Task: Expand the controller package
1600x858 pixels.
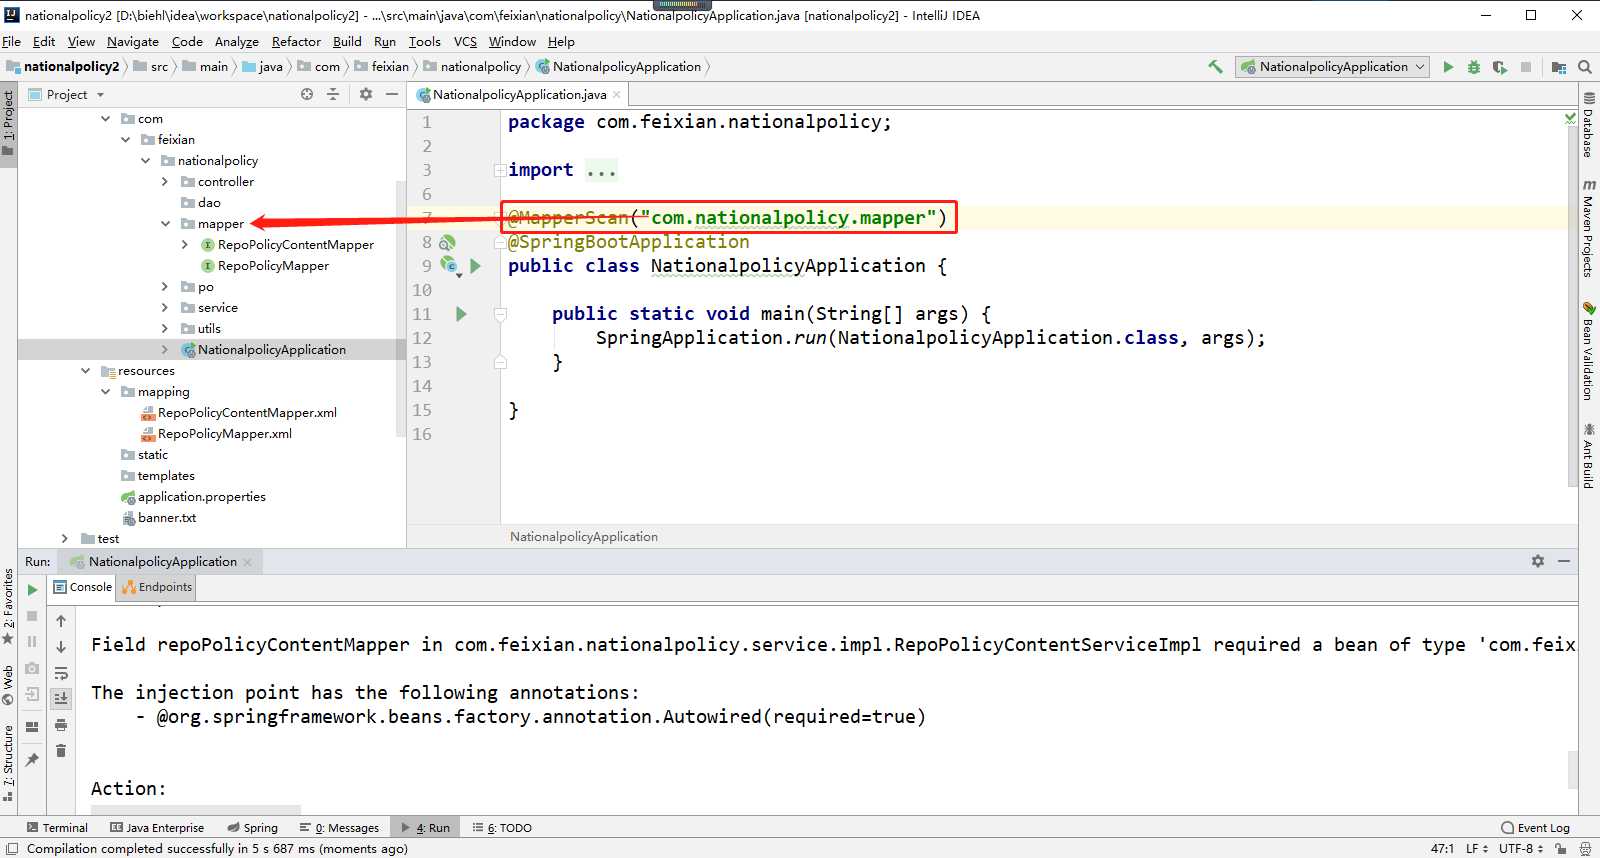Action: pyautogui.click(x=166, y=182)
